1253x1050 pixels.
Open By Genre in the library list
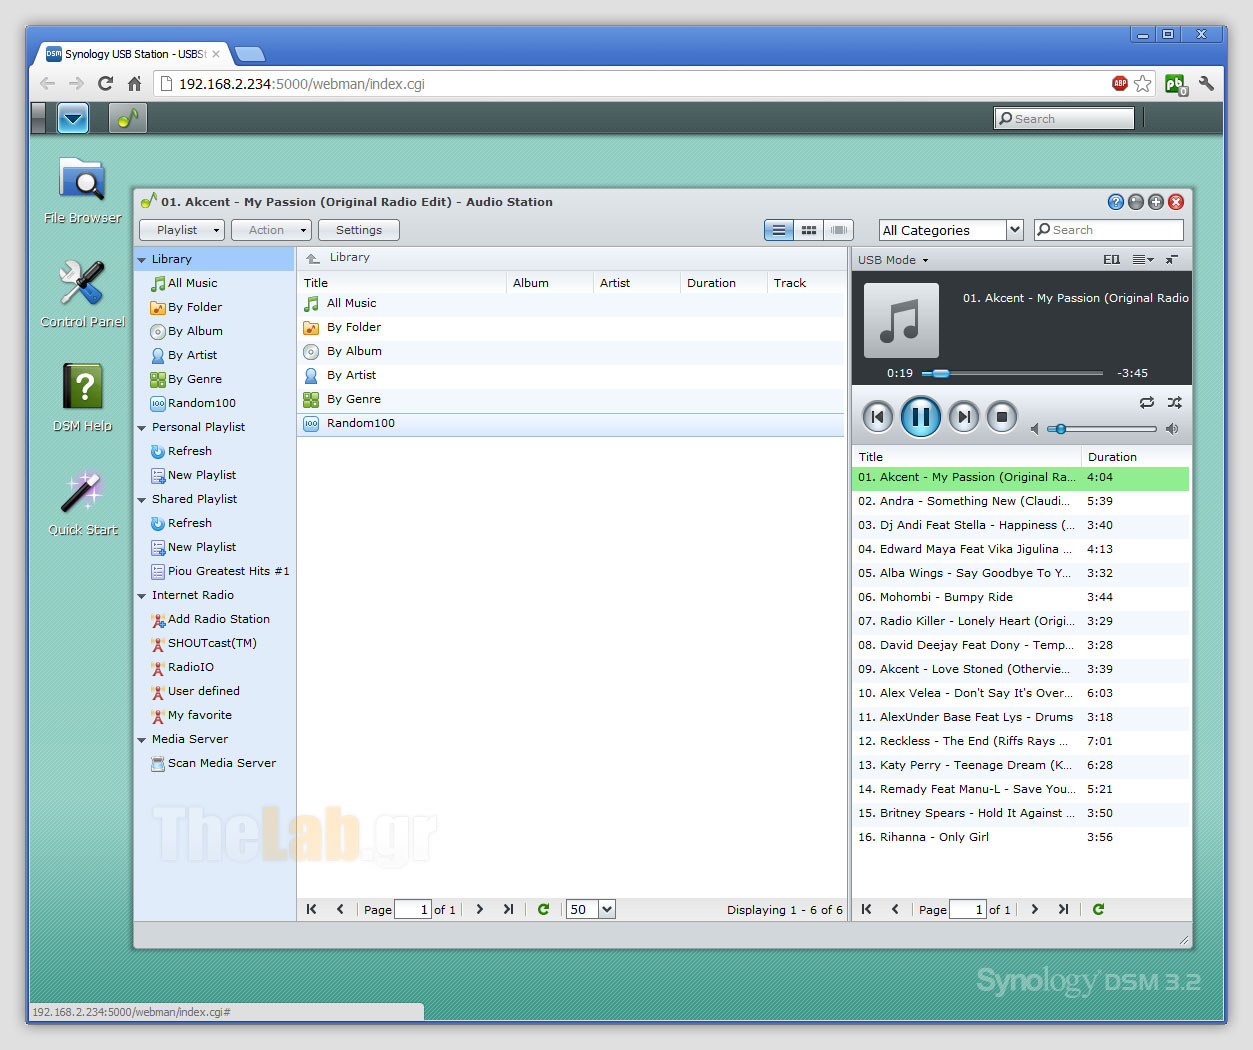click(354, 399)
